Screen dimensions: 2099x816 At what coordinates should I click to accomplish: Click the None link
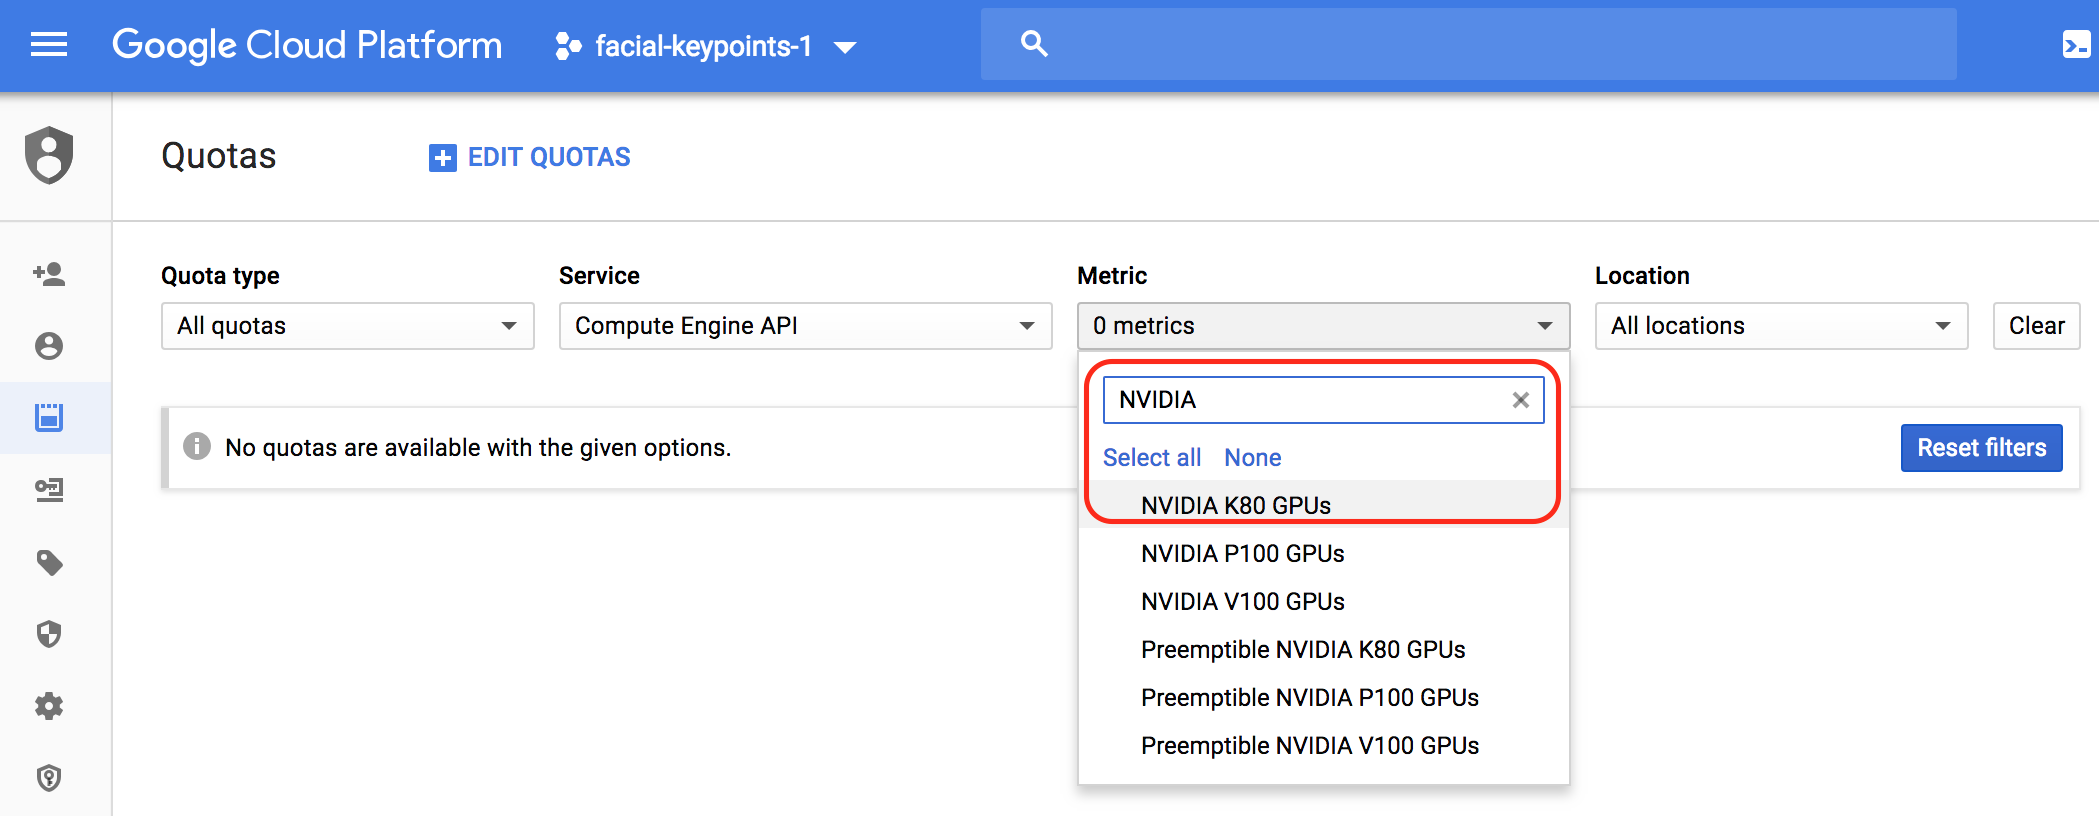[x=1253, y=458]
